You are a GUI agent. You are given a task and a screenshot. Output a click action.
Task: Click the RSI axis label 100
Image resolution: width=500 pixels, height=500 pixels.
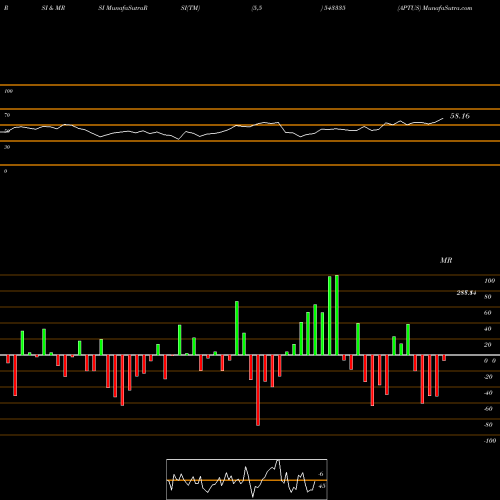(8, 91)
